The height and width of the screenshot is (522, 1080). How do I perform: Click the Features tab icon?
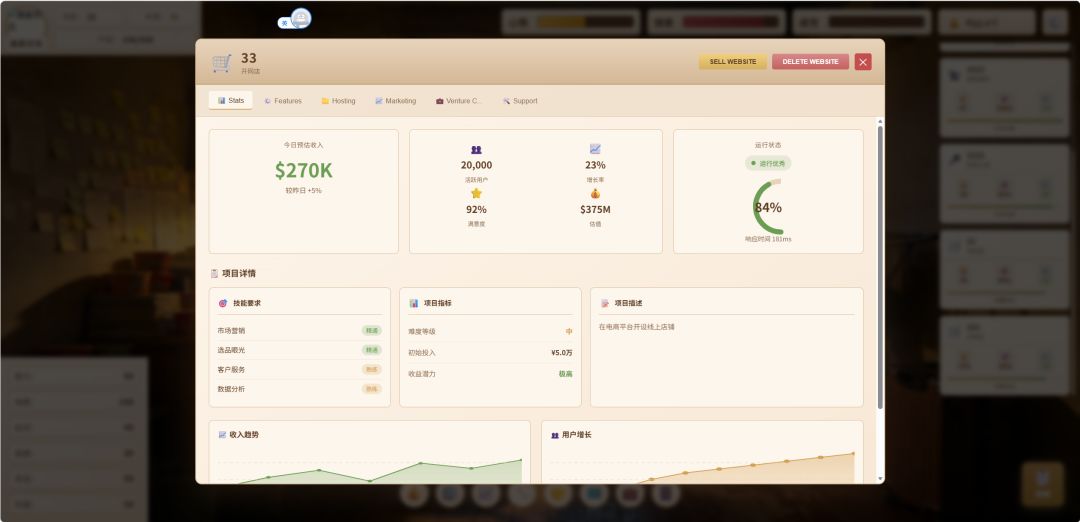tap(268, 101)
